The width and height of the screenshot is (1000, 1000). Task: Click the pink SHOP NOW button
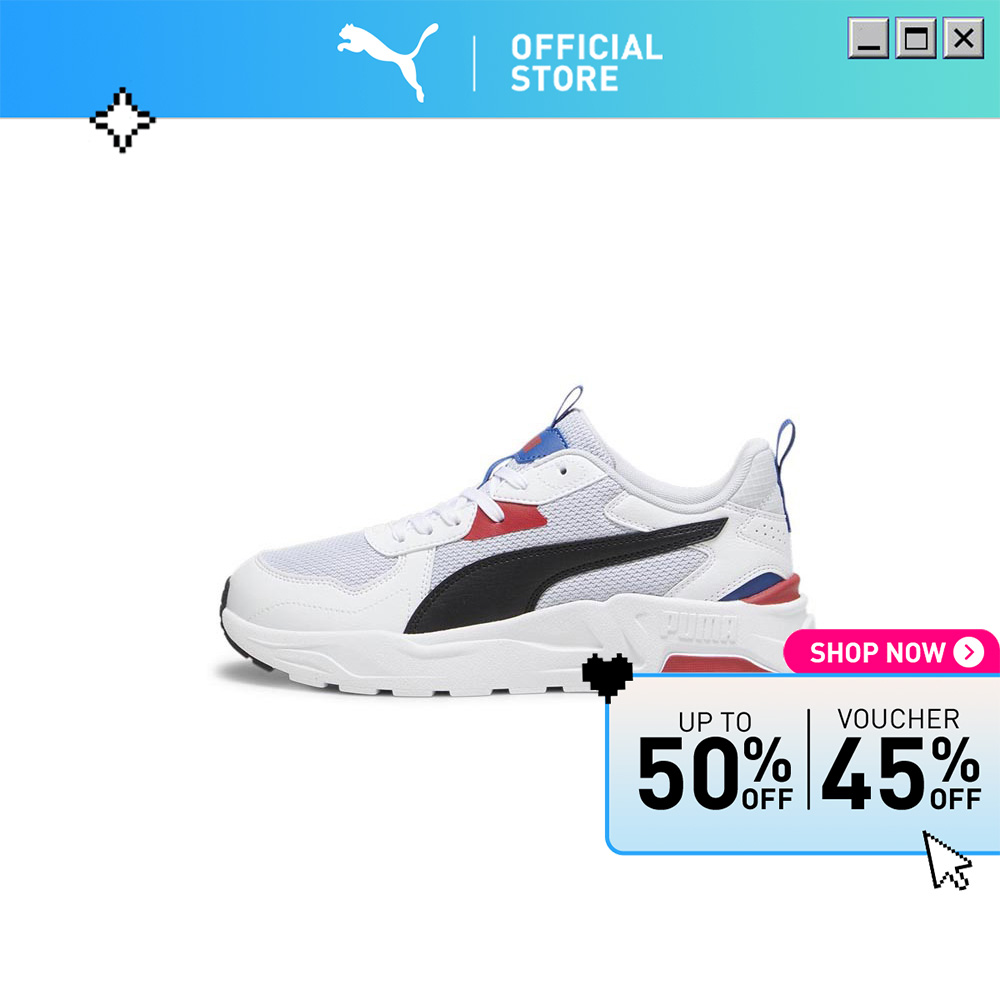point(891,652)
